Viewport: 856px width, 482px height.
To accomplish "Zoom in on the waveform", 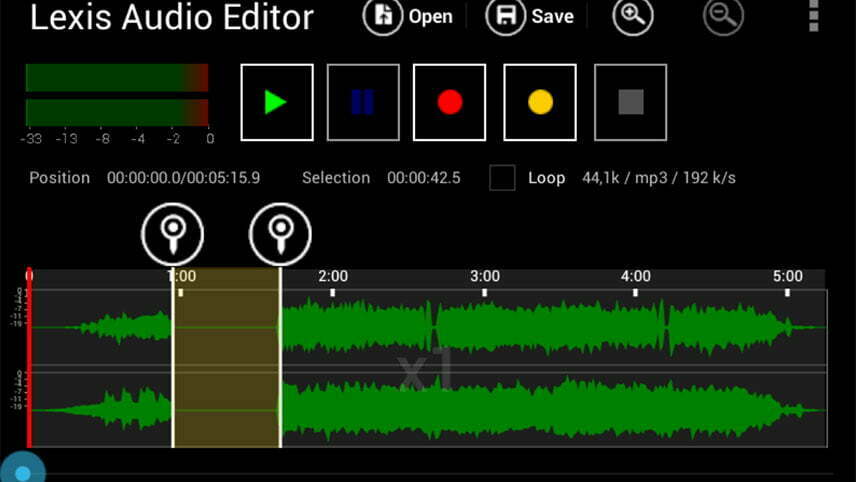I will (x=633, y=16).
